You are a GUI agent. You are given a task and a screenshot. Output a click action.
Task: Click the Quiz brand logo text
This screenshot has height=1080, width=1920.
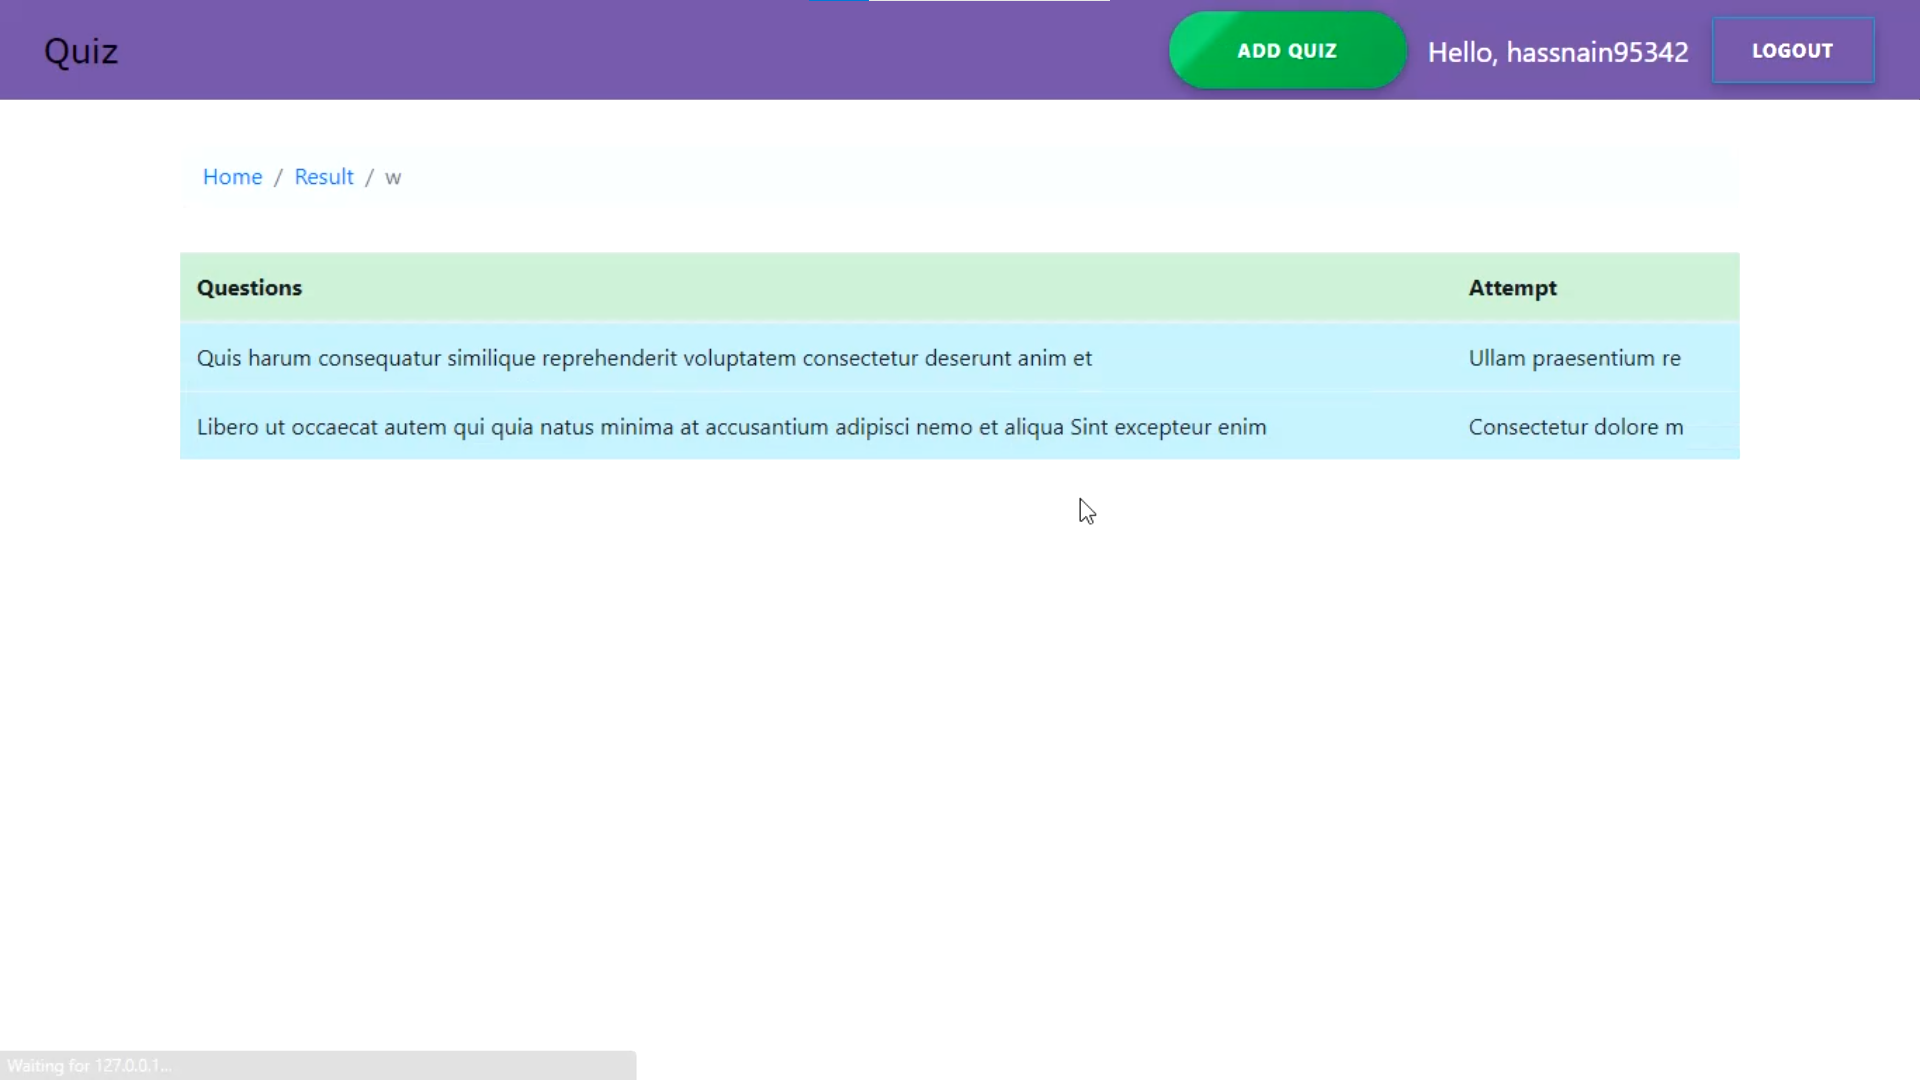[x=81, y=51]
